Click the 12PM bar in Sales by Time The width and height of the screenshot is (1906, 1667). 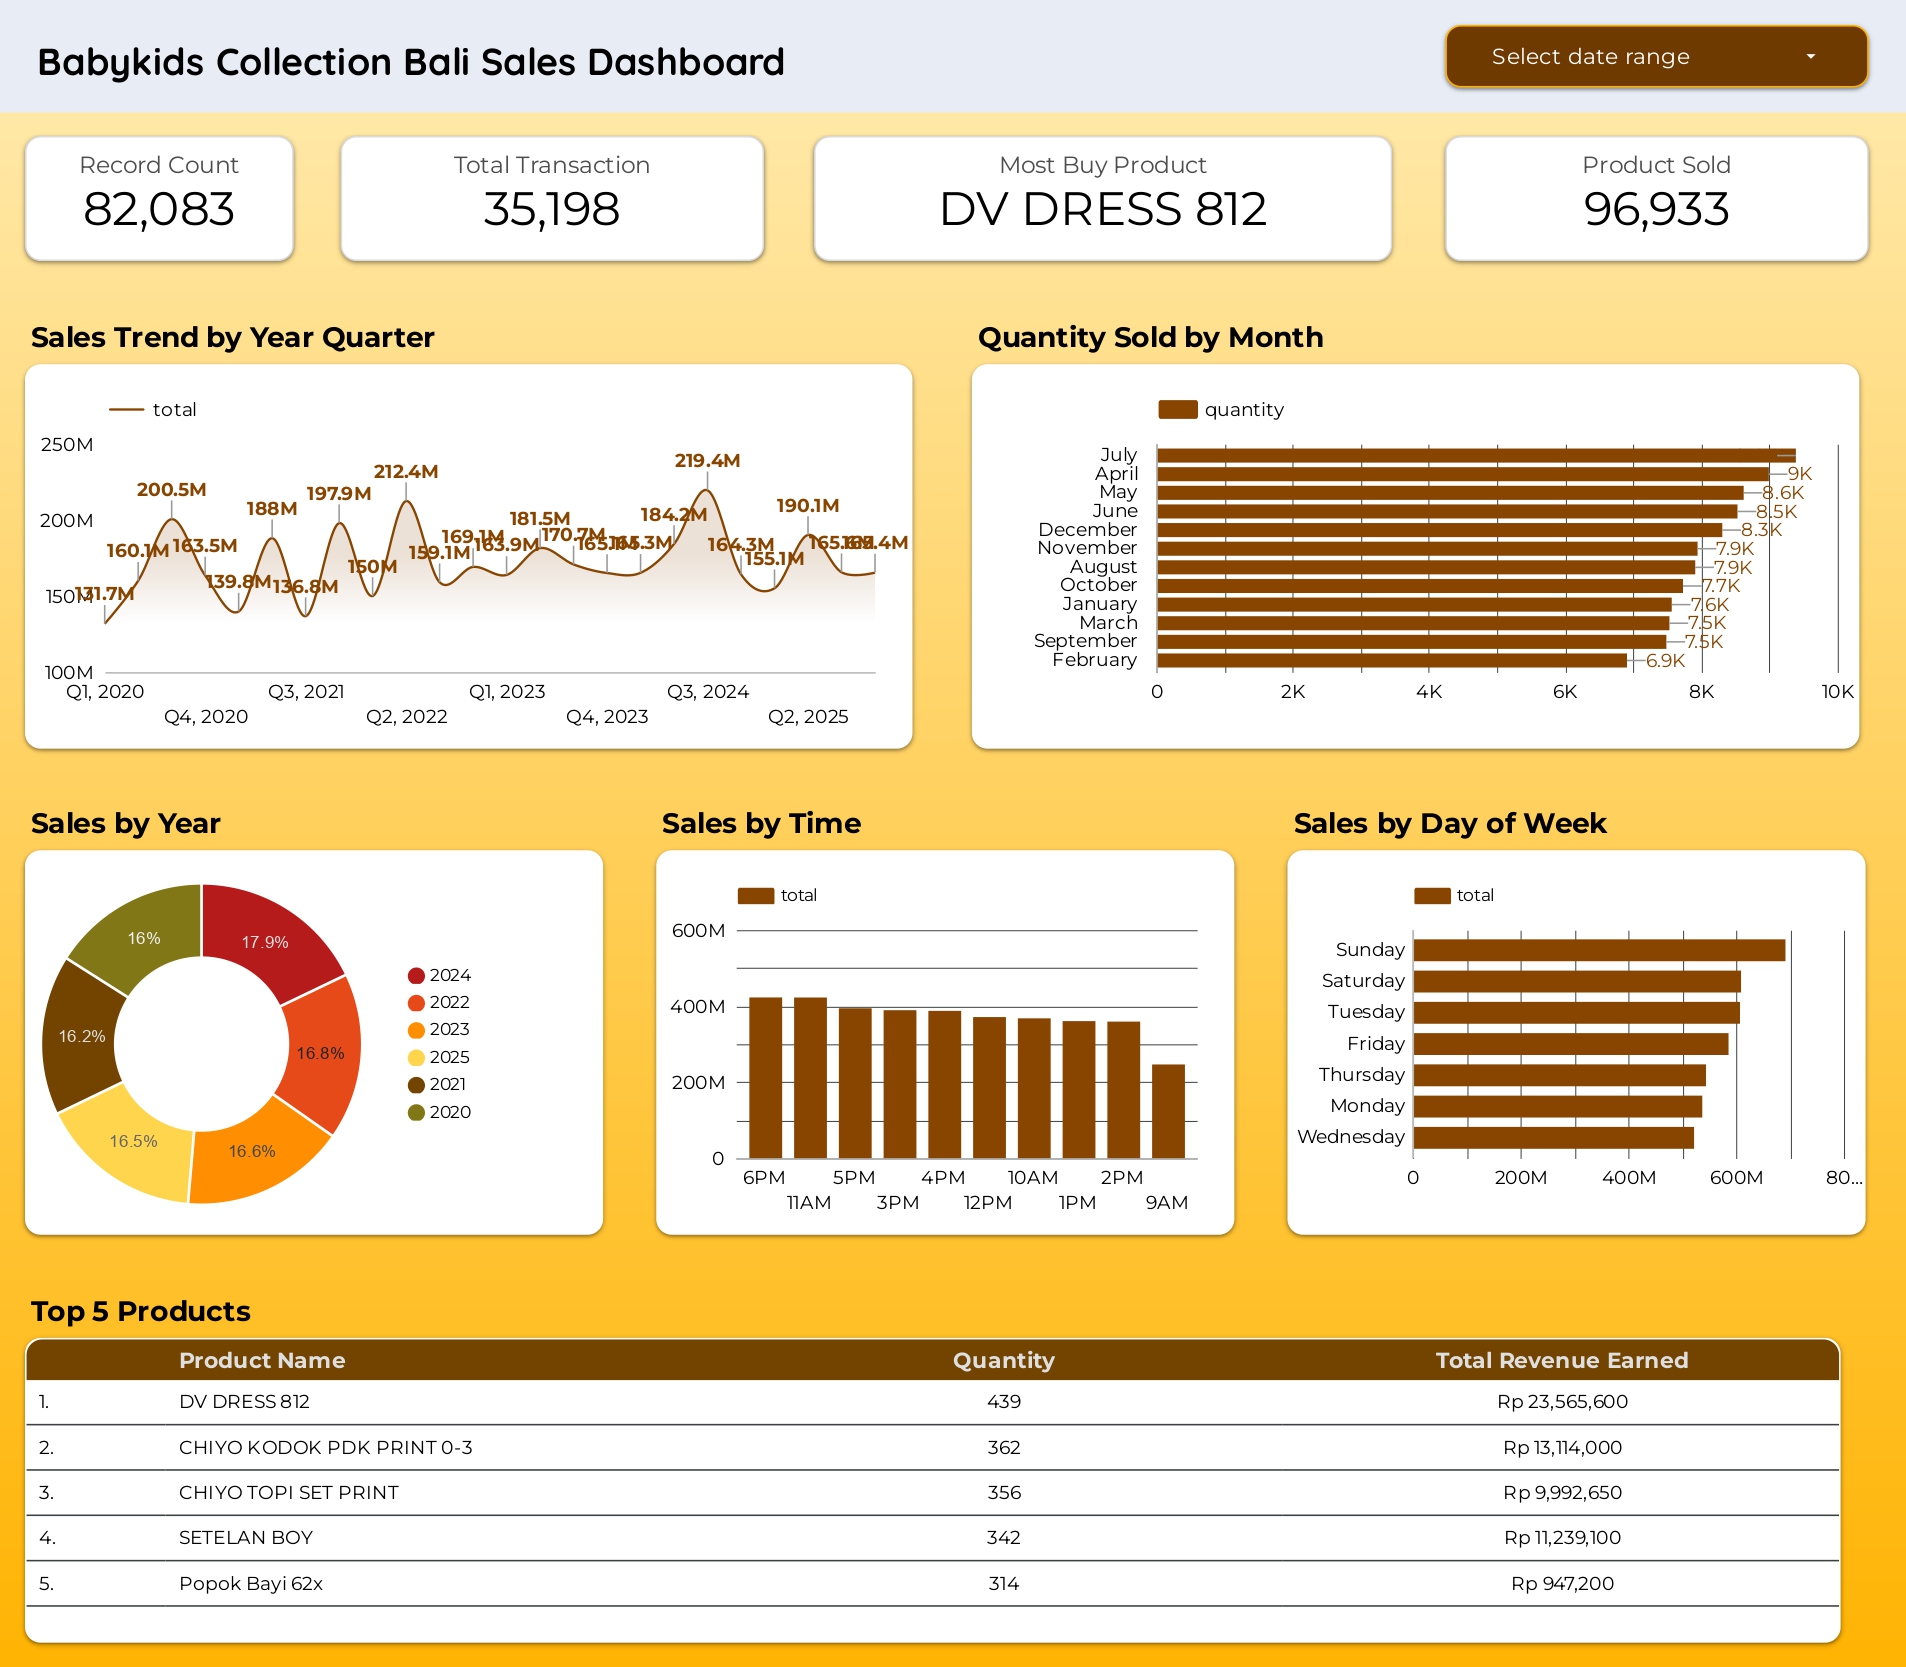(989, 1088)
